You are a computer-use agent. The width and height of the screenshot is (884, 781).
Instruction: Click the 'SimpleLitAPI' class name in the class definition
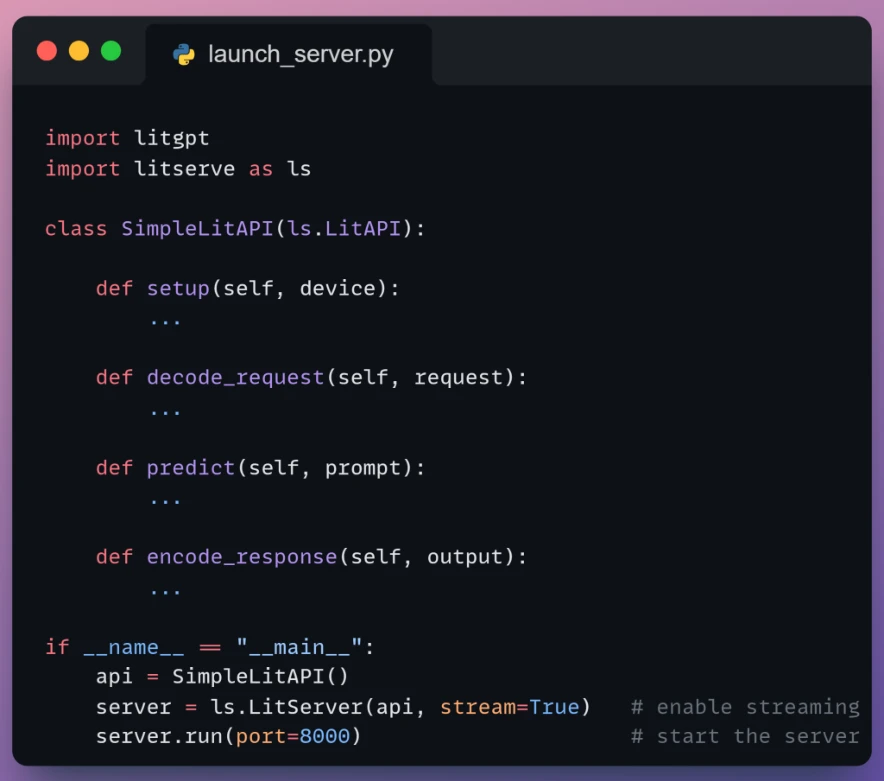coord(197,228)
